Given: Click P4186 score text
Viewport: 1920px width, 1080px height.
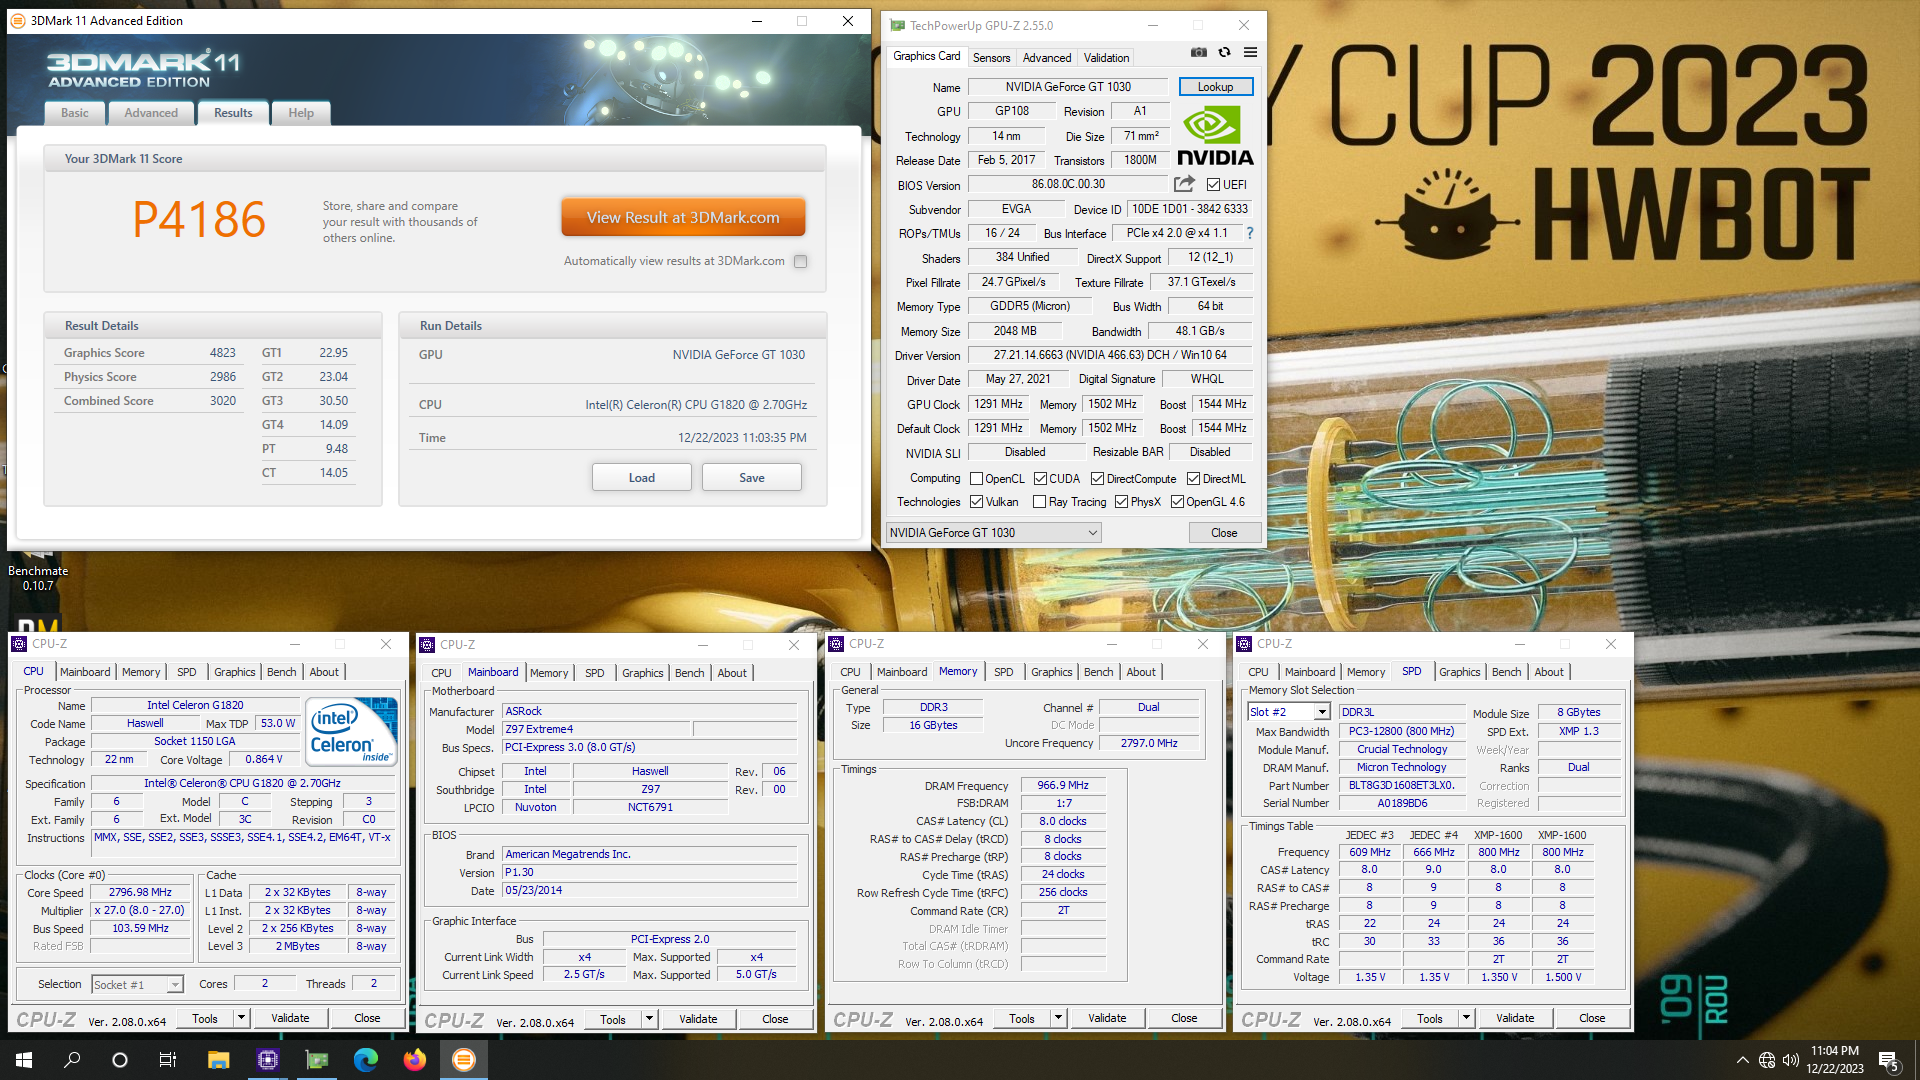Looking at the screenshot, I should pos(199,219).
